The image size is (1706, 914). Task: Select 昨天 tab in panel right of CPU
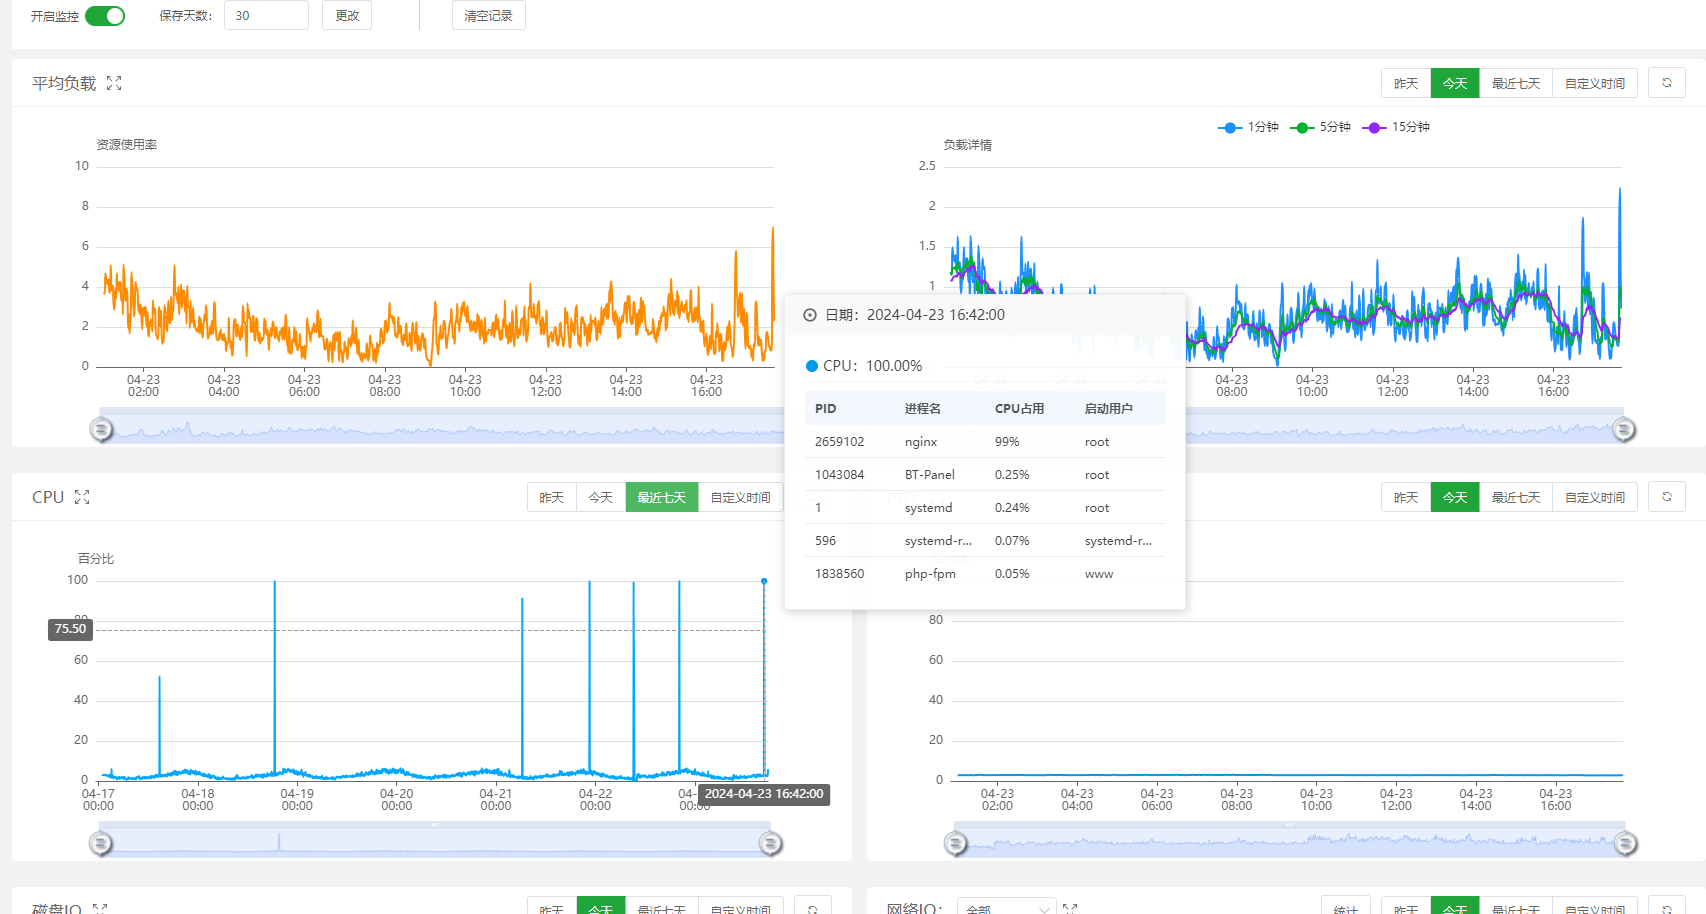click(x=1406, y=497)
